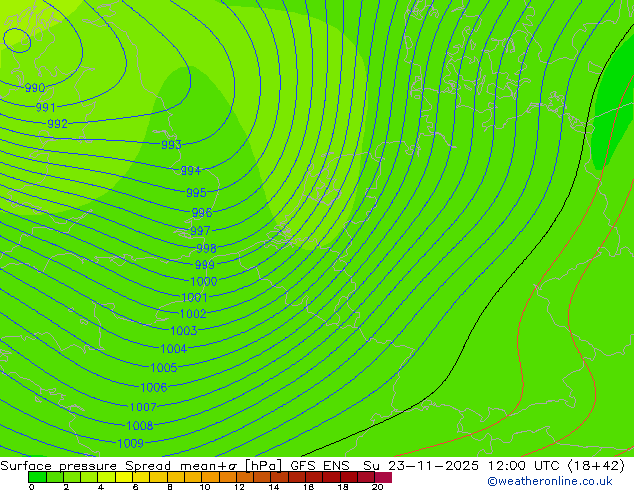Click the 991 isobar label
This screenshot has width=634, height=490.
coord(46,107)
